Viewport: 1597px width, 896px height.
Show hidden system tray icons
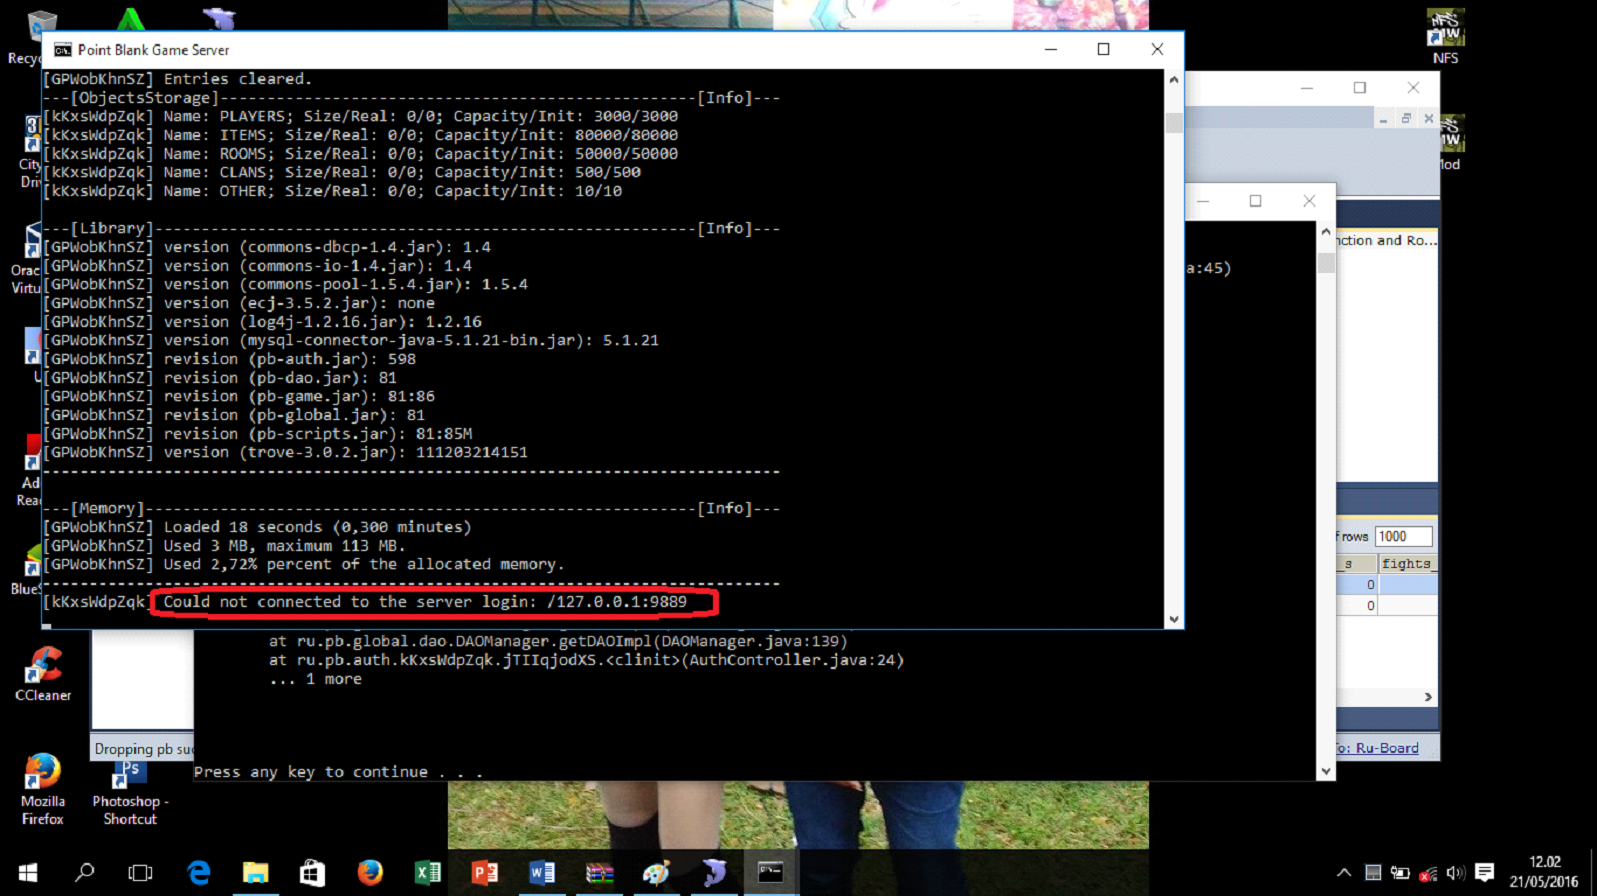(1343, 873)
